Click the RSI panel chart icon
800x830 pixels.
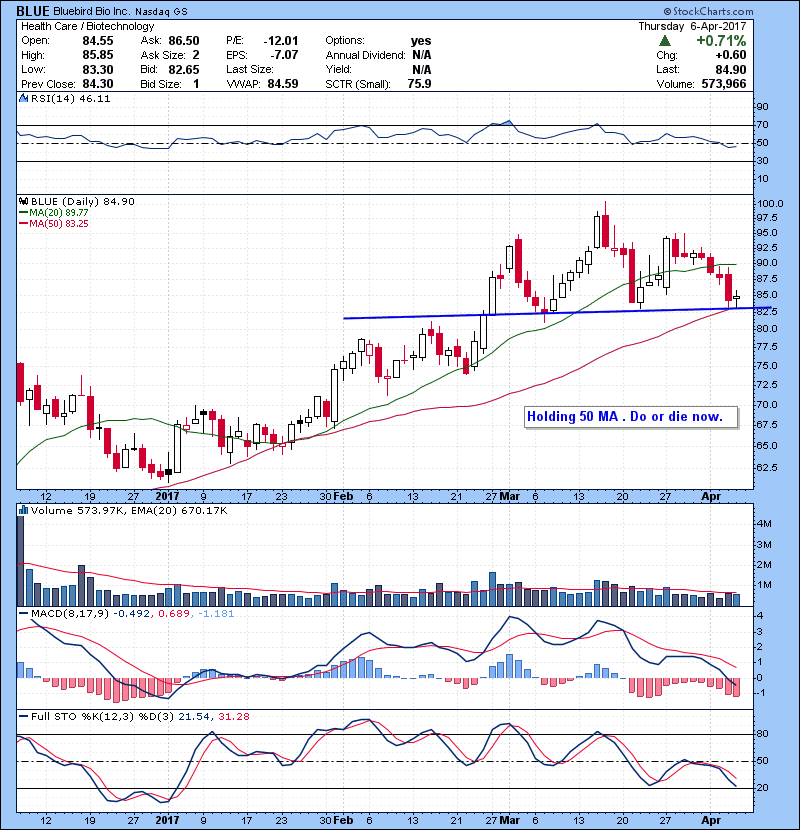[x=23, y=98]
